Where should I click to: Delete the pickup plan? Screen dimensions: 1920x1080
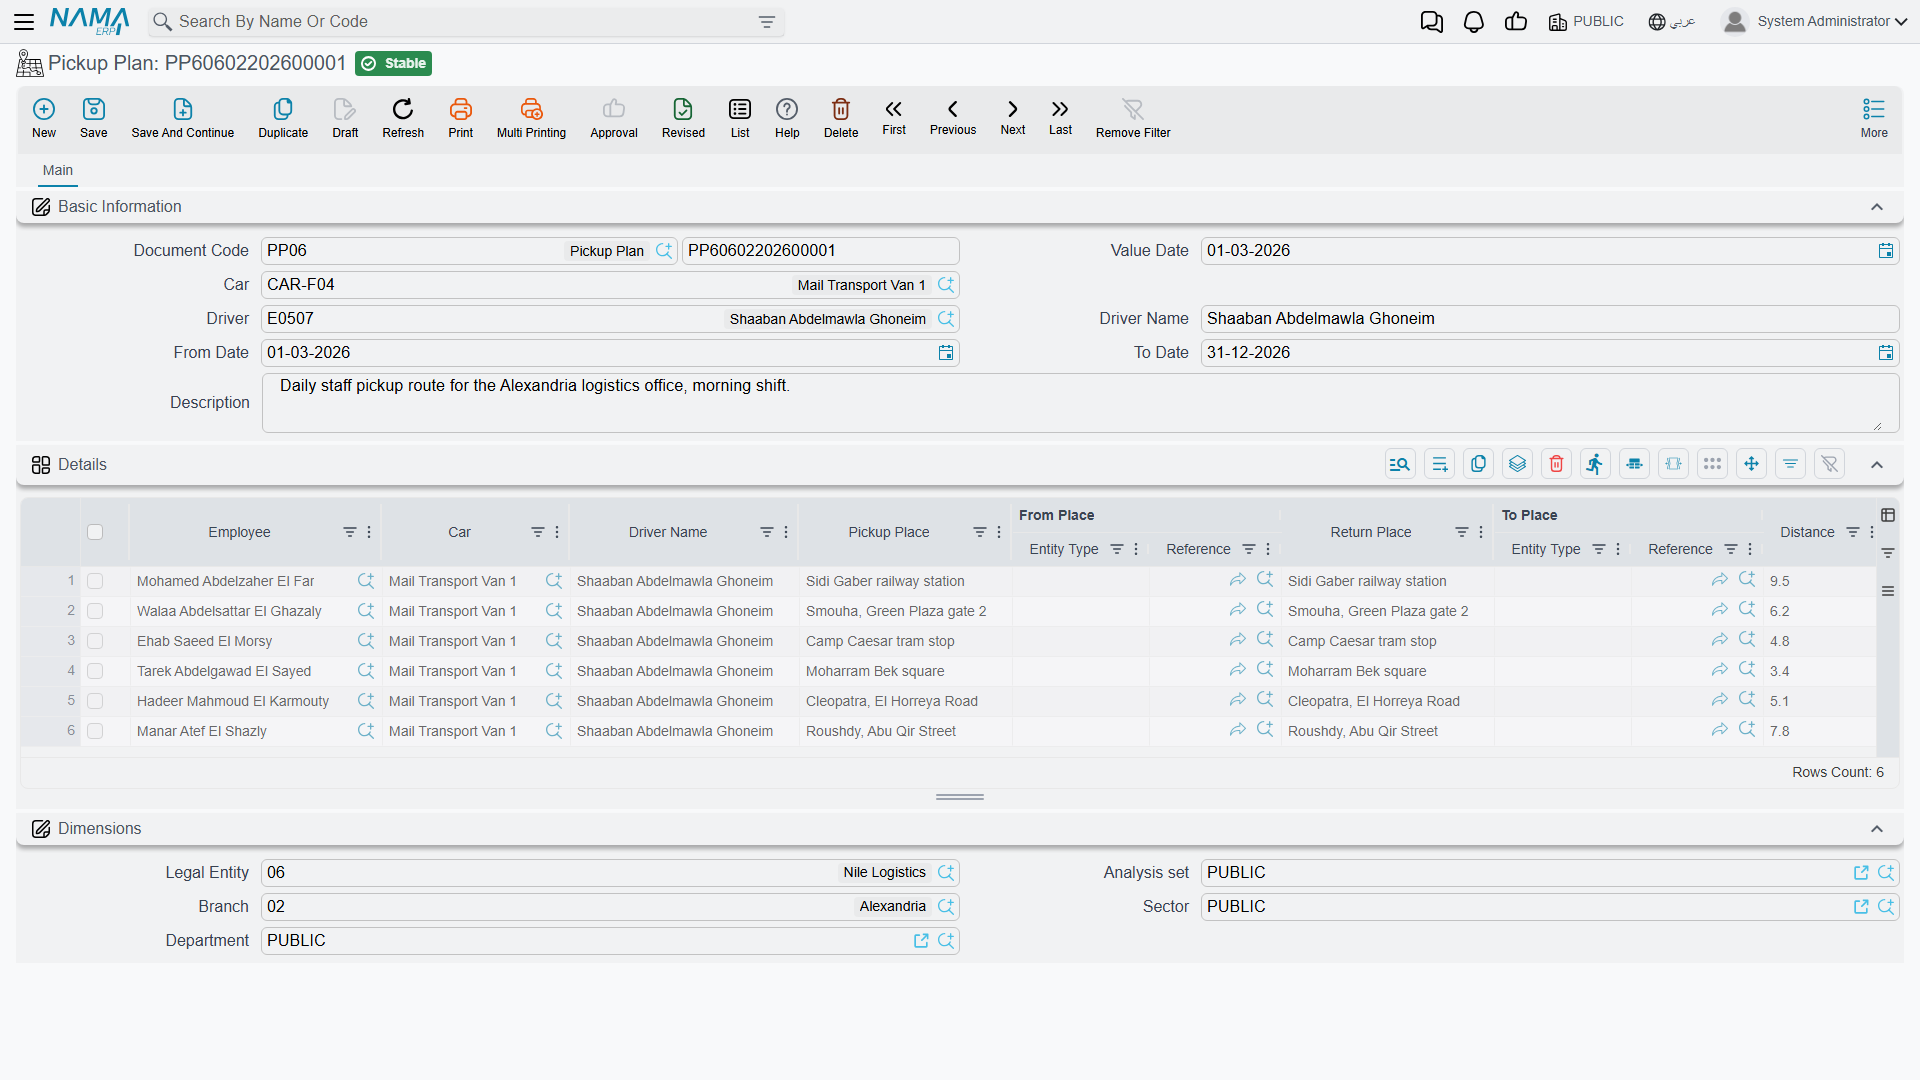841,117
